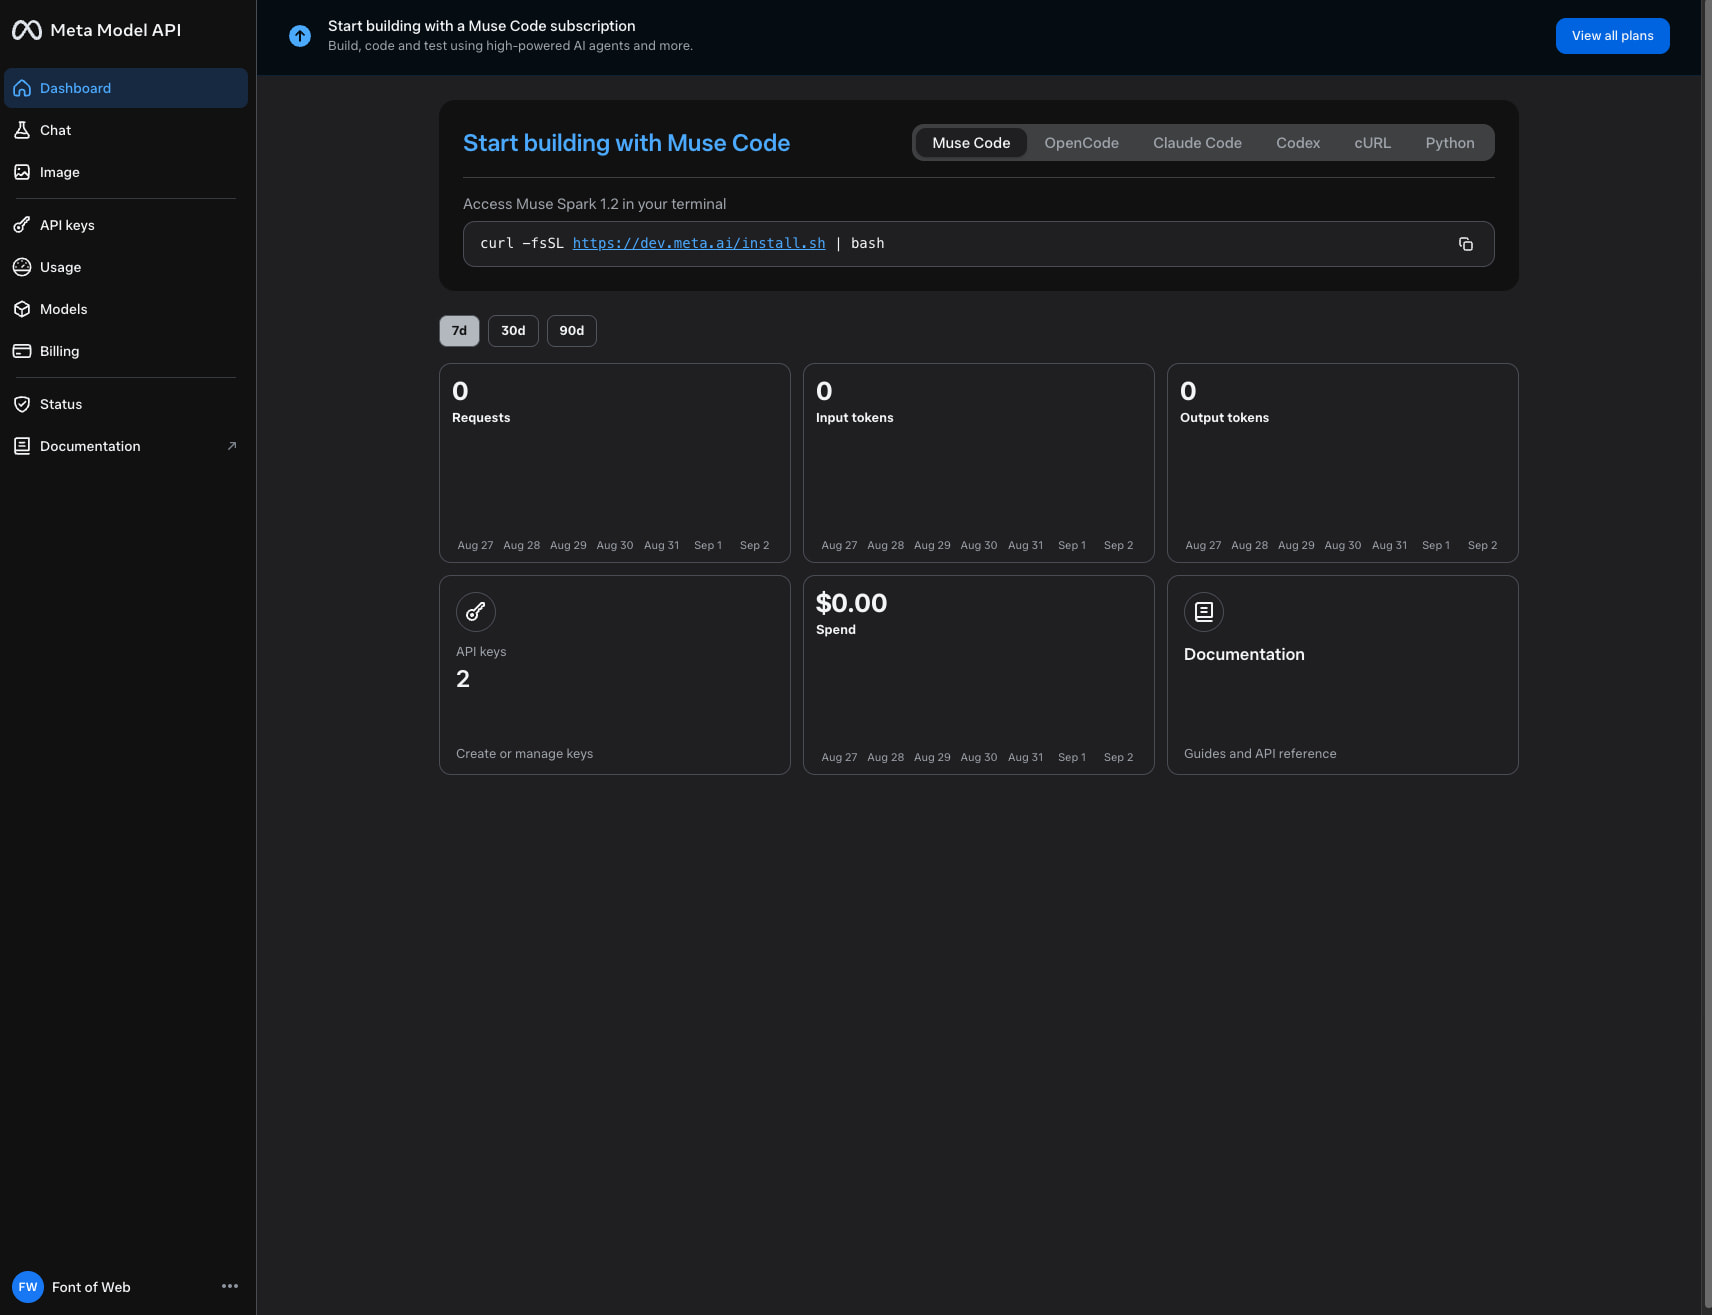This screenshot has height=1315, width=1712.
Task: Go to API keys page
Action: 126,225
